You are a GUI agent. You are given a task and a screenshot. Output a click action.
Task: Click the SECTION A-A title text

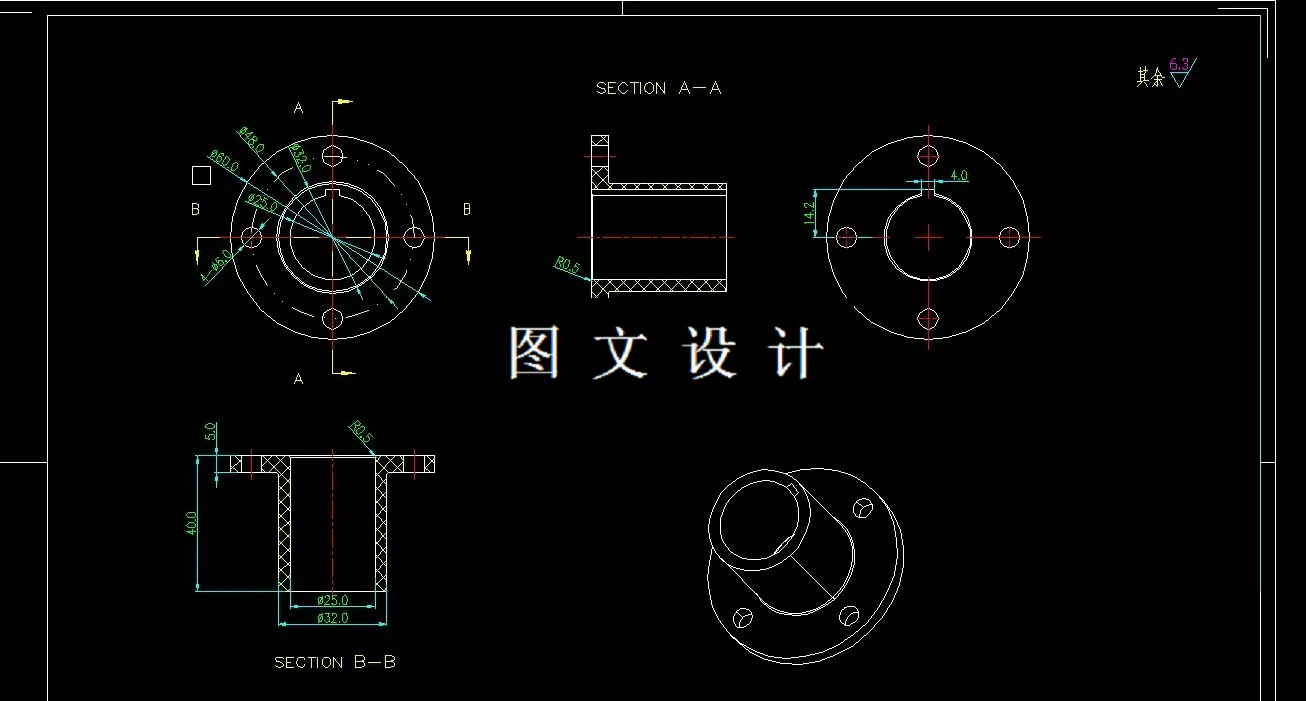[x=660, y=88]
